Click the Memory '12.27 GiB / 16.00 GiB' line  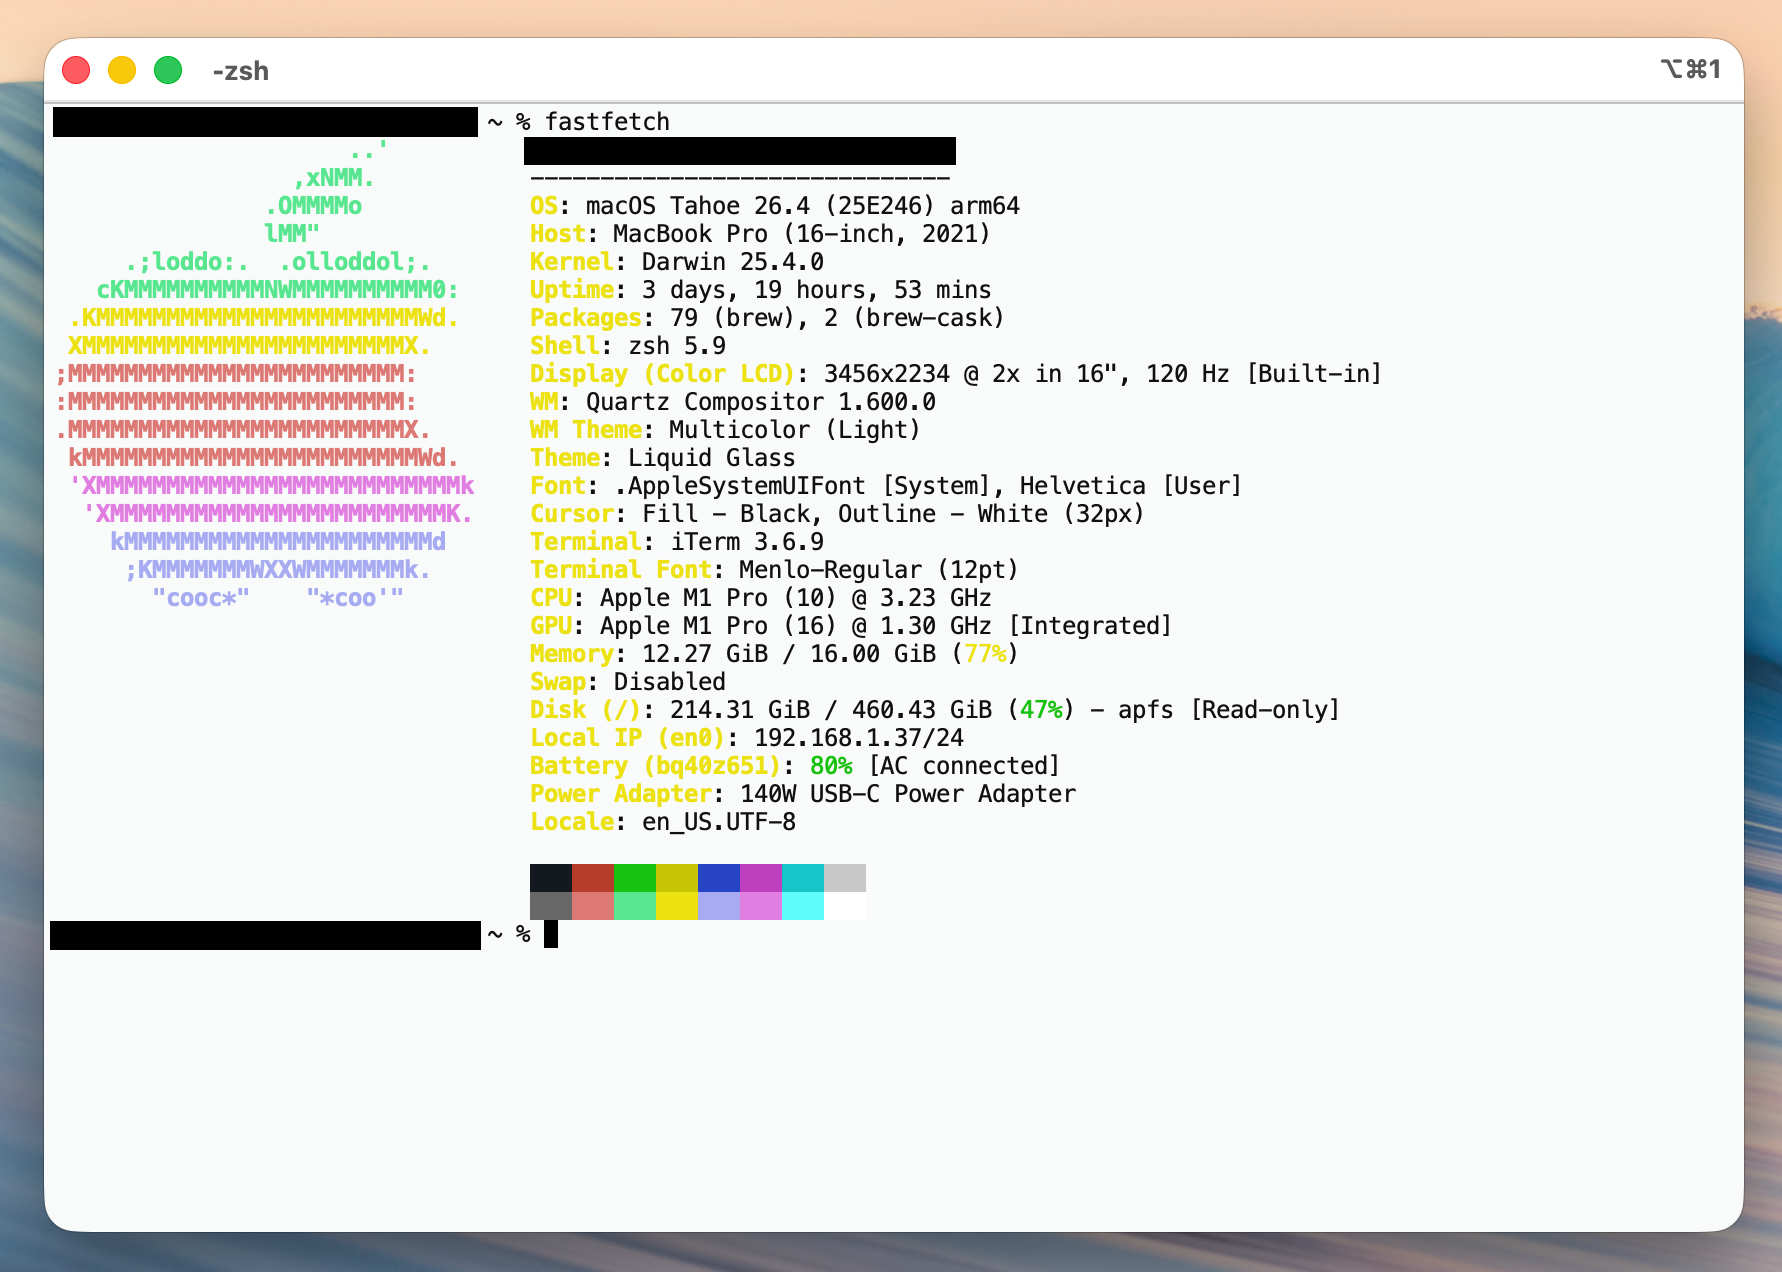coord(774,654)
